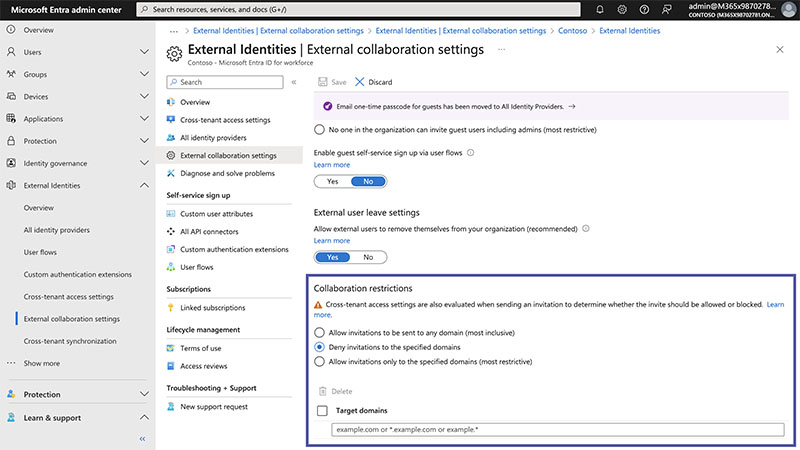
Task: Select No one can invite guests option
Action: (x=319, y=130)
